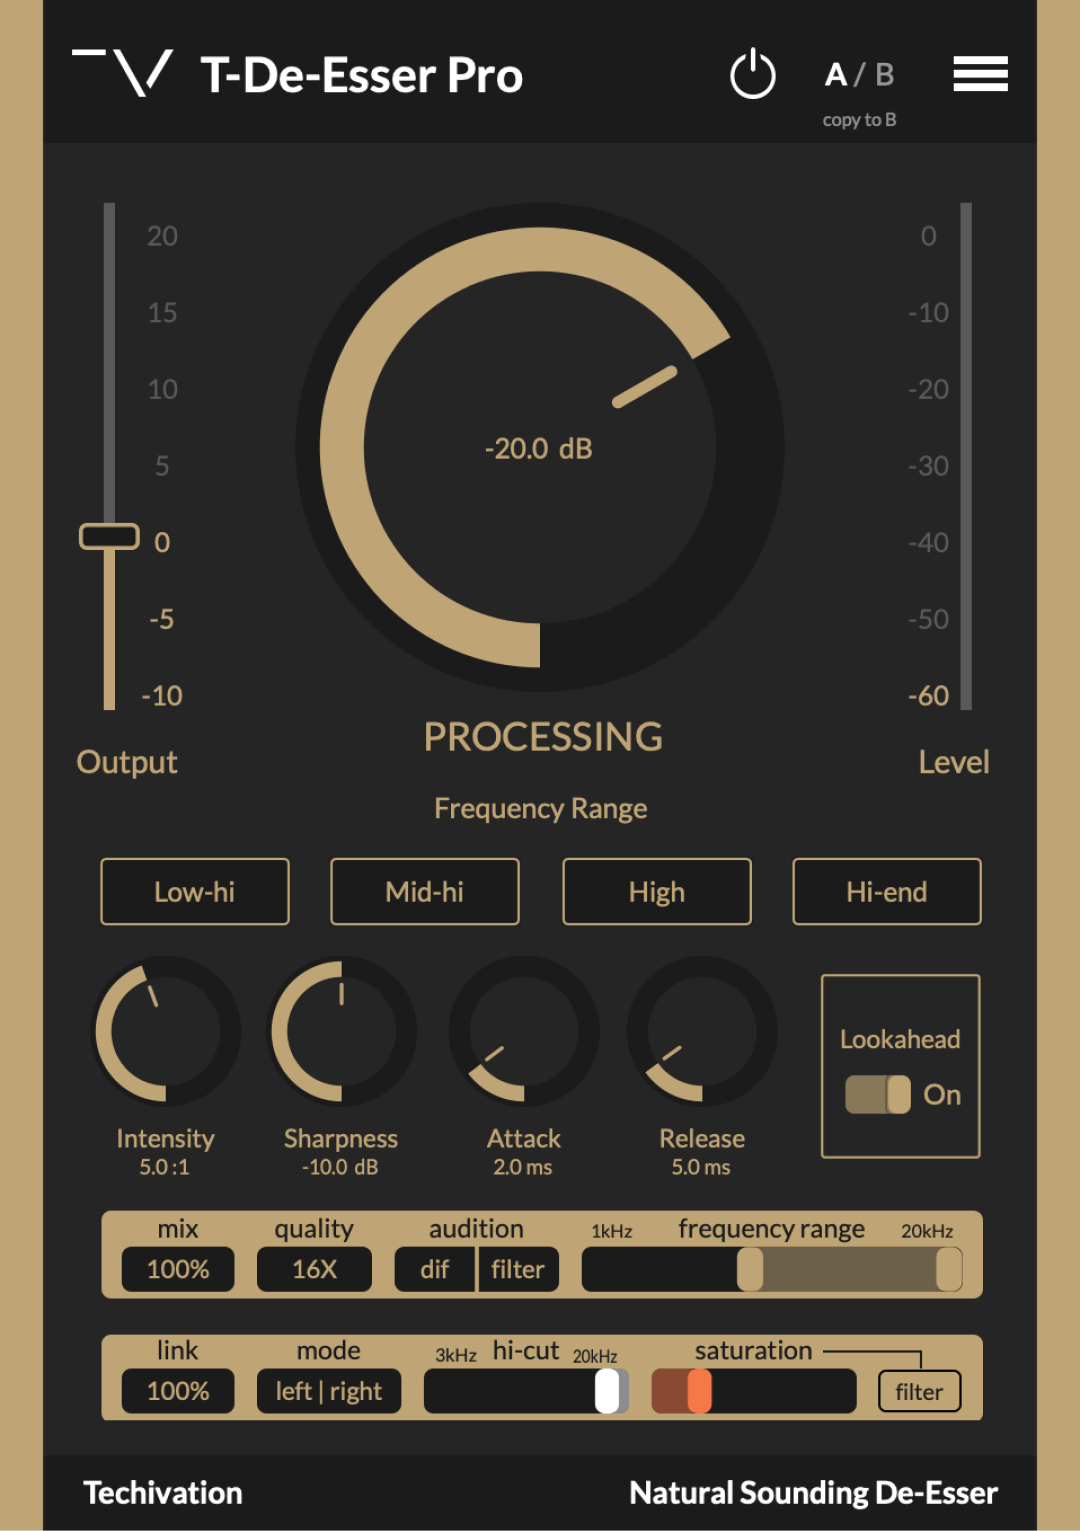This screenshot has width=1080, height=1531.
Task: Switch between A and B settings
Action: coord(858,74)
